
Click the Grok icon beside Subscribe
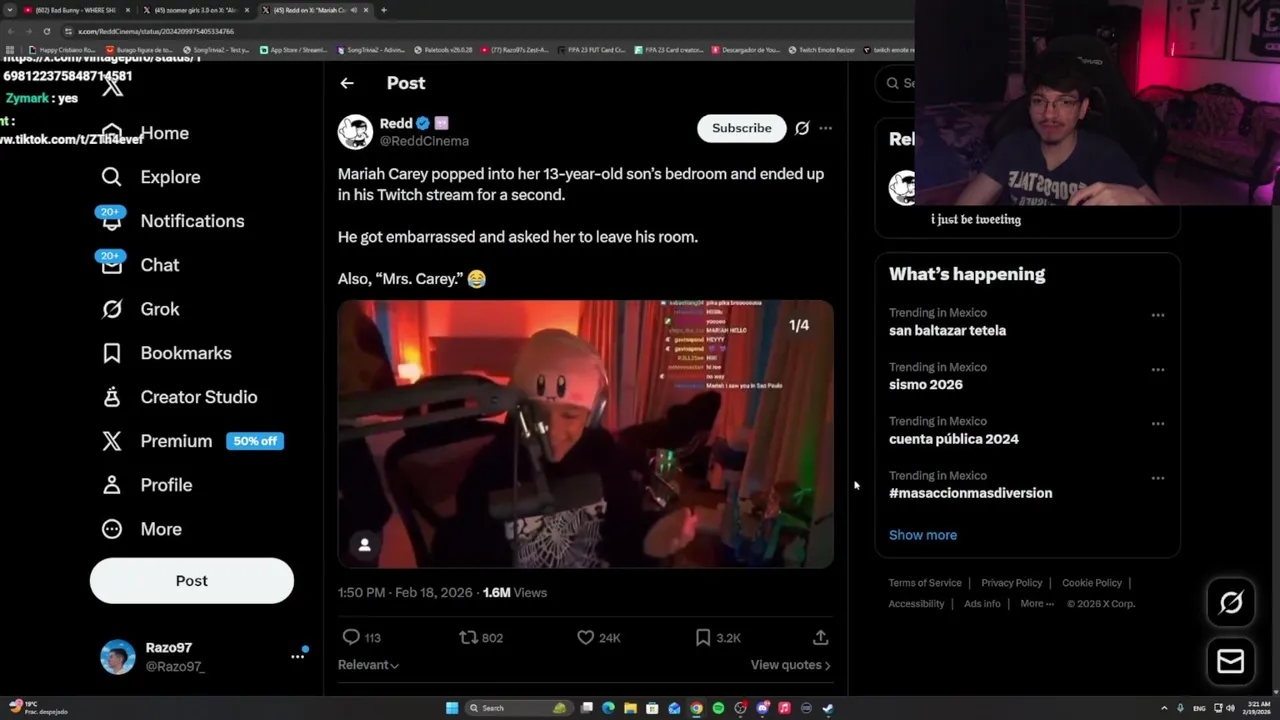[x=802, y=128]
